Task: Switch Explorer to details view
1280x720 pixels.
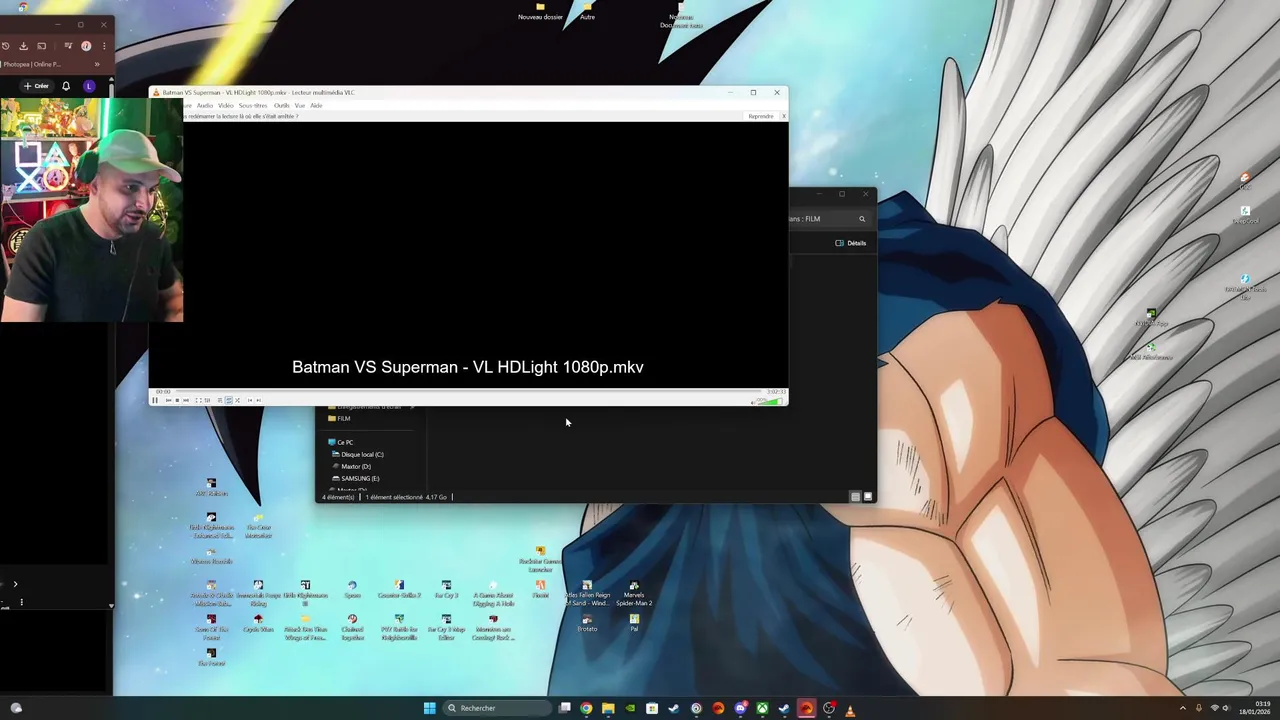Action: pyautogui.click(x=855, y=497)
